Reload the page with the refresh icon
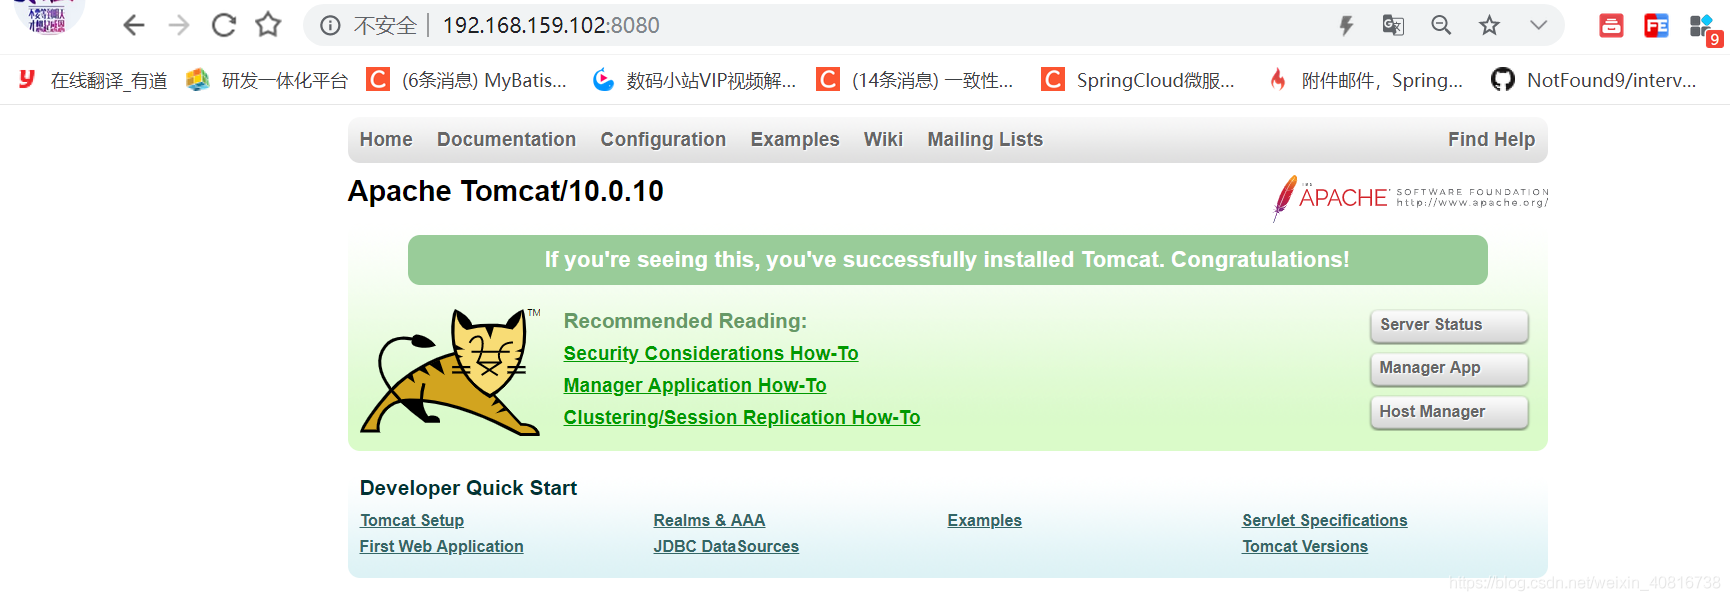 tap(224, 25)
